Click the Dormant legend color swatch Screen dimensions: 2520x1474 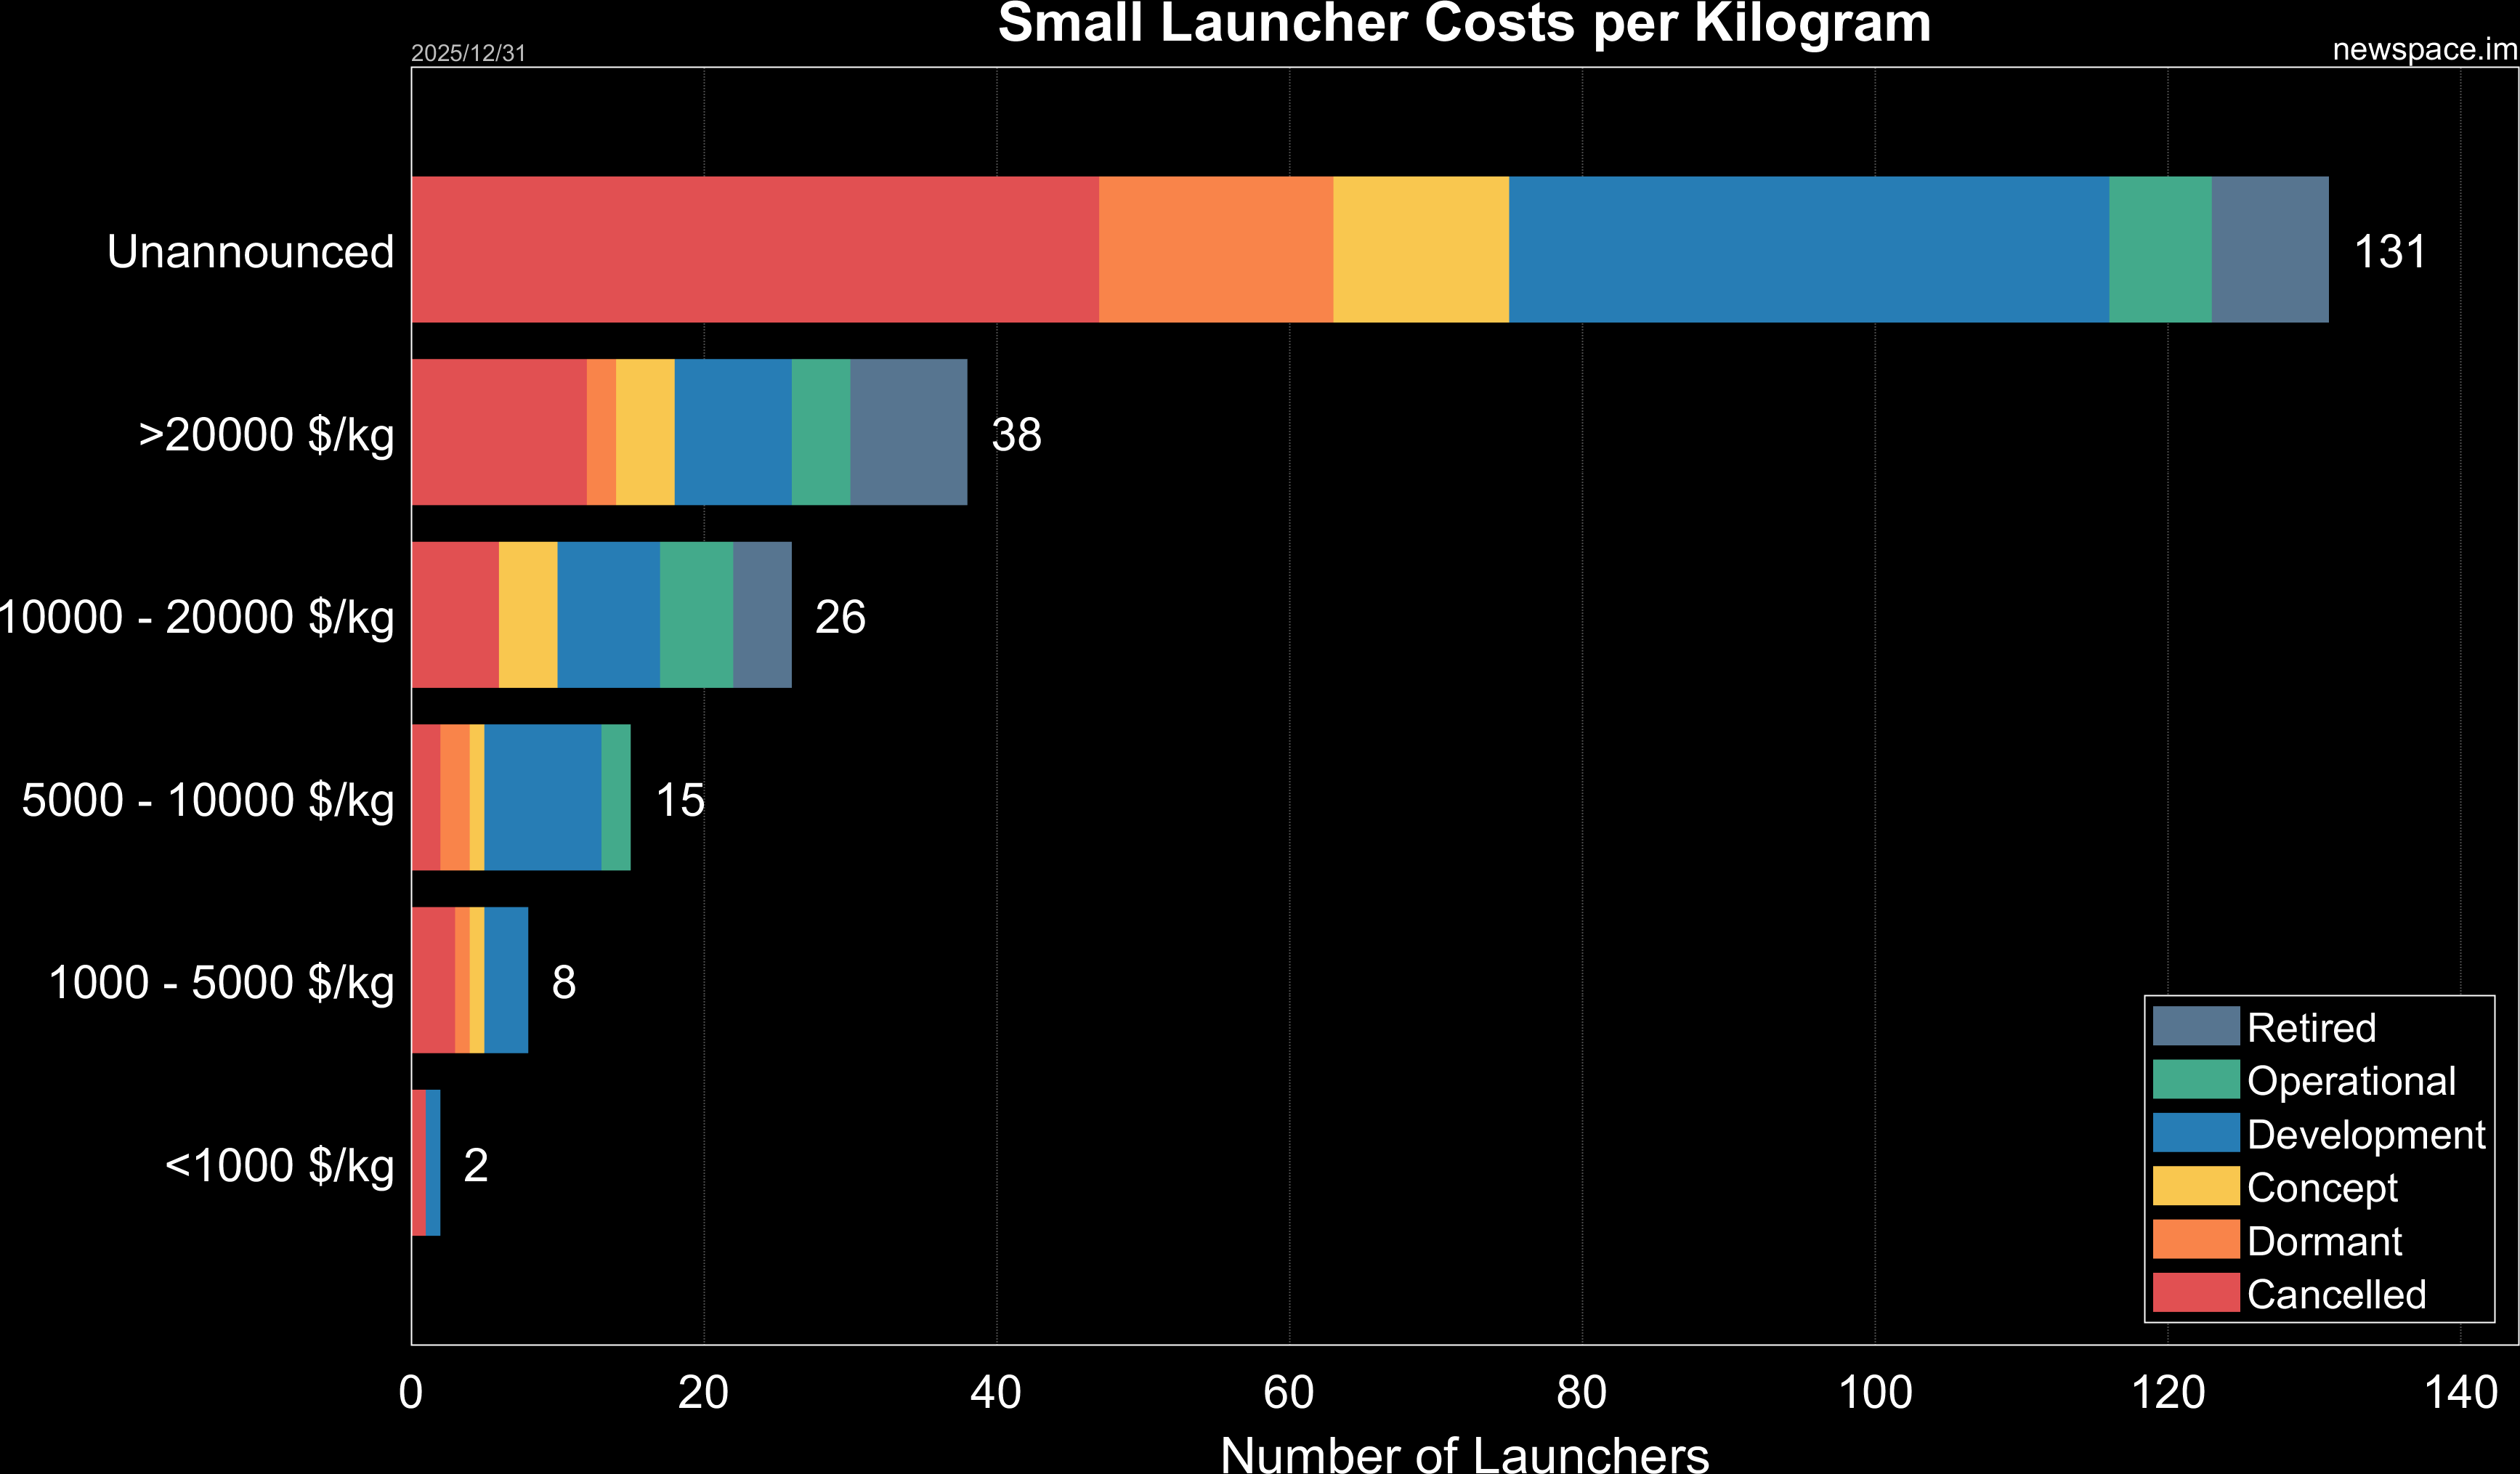pyautogui.click(x=2196, y=1239)
